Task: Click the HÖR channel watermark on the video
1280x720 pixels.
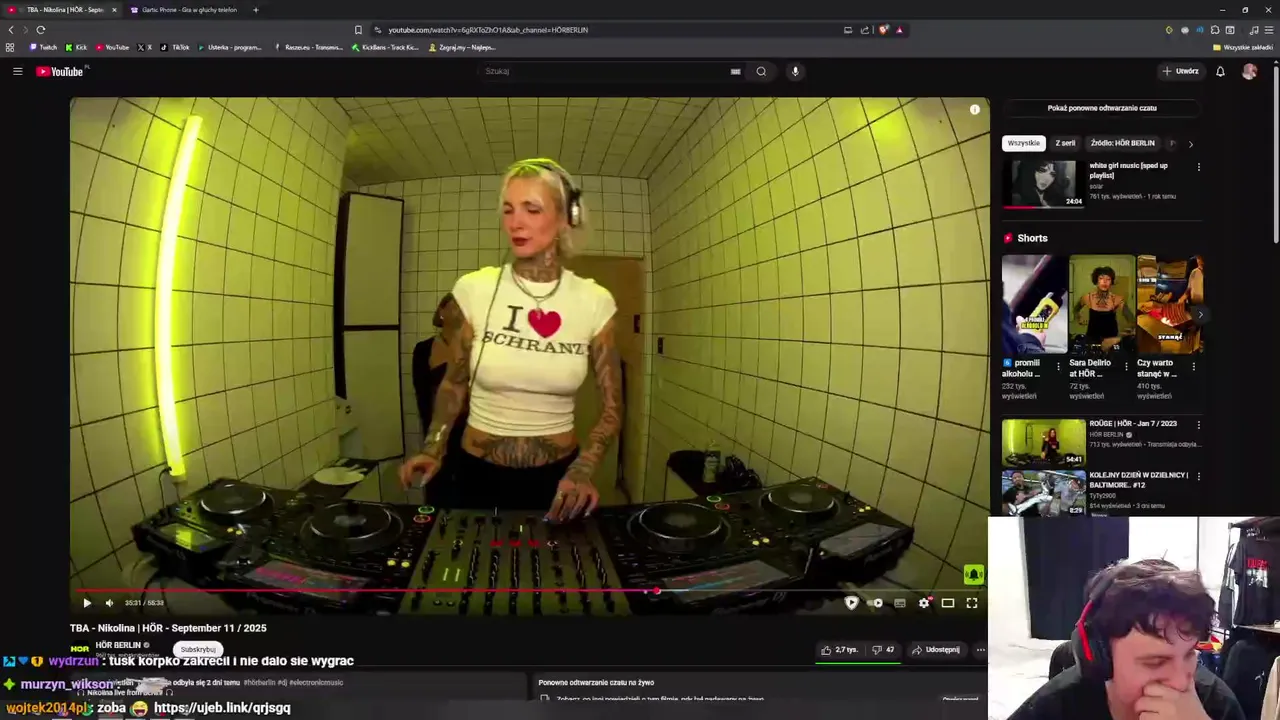Action: click(x=973, y=575)
